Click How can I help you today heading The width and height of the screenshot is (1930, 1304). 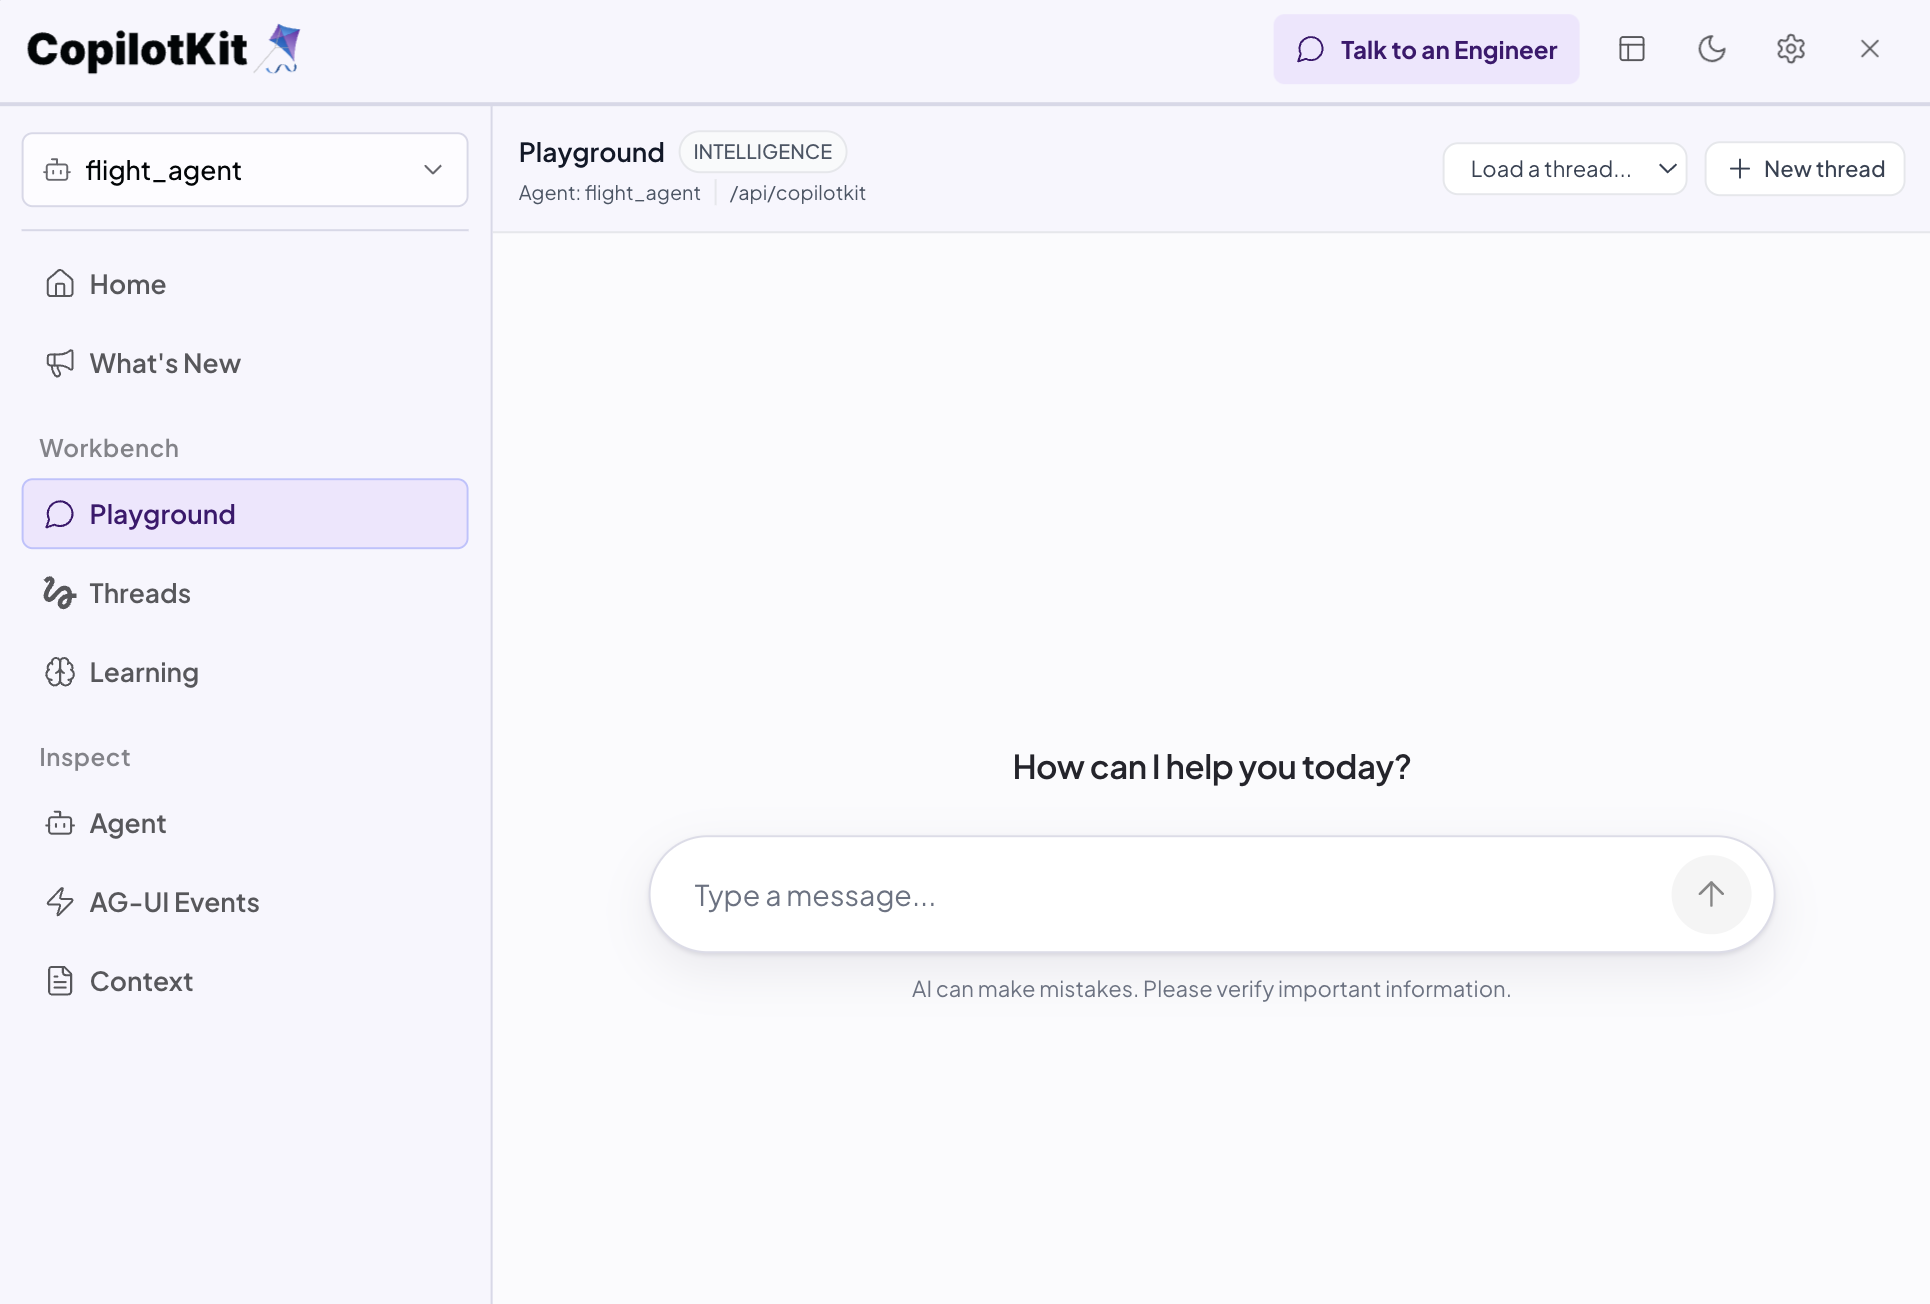1211,767
